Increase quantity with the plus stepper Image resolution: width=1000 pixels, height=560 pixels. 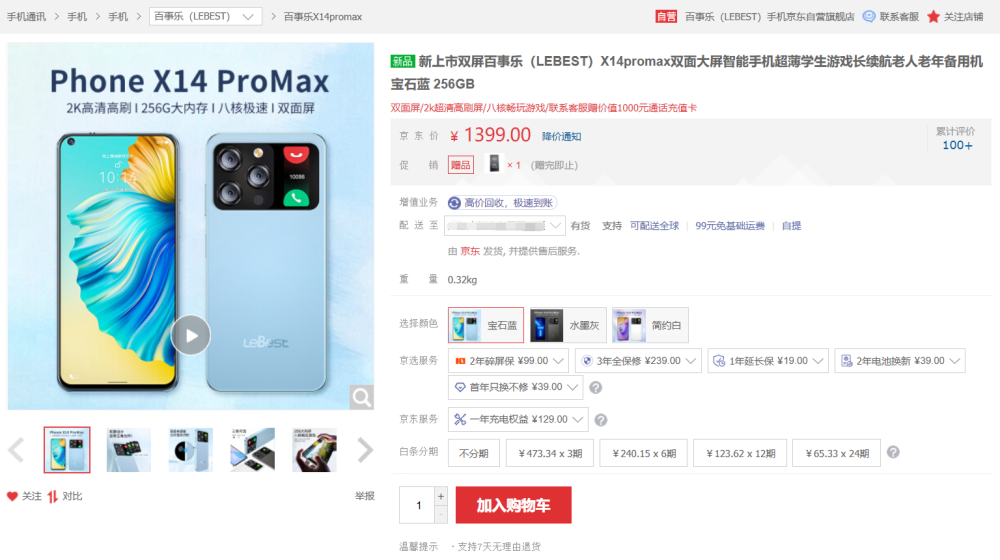click(441, 496)
